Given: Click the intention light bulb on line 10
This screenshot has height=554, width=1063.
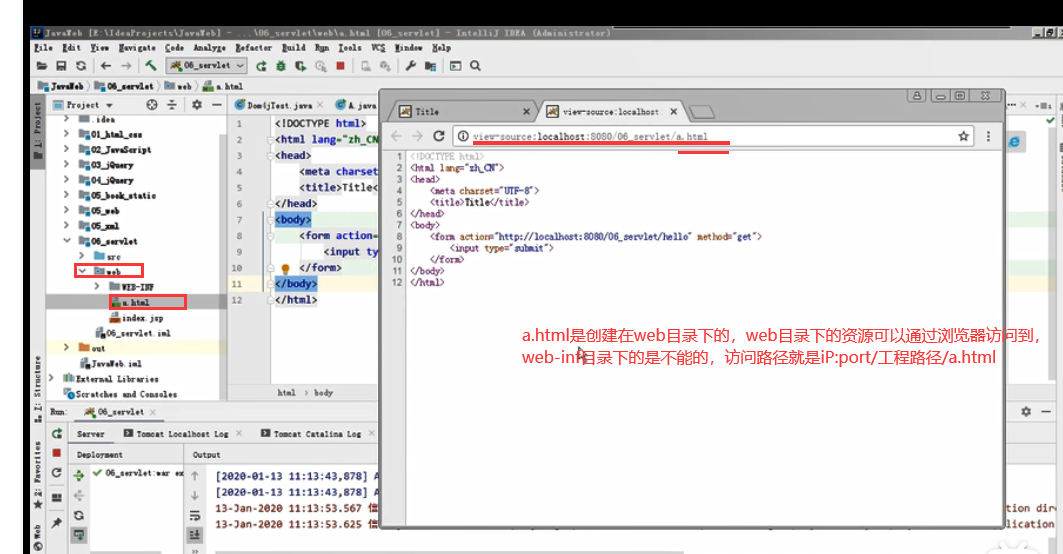Looking at the screenshot, I should tap(285, 269).
